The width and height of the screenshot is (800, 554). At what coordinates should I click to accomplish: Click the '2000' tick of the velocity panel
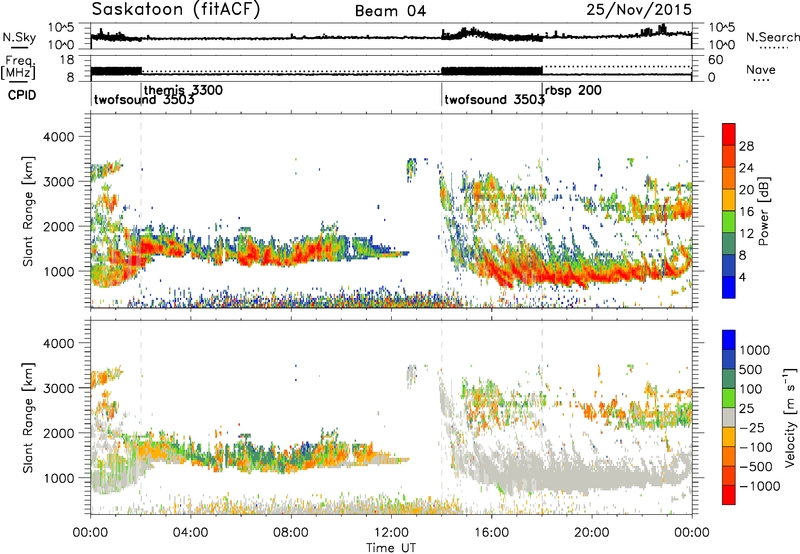58,433
